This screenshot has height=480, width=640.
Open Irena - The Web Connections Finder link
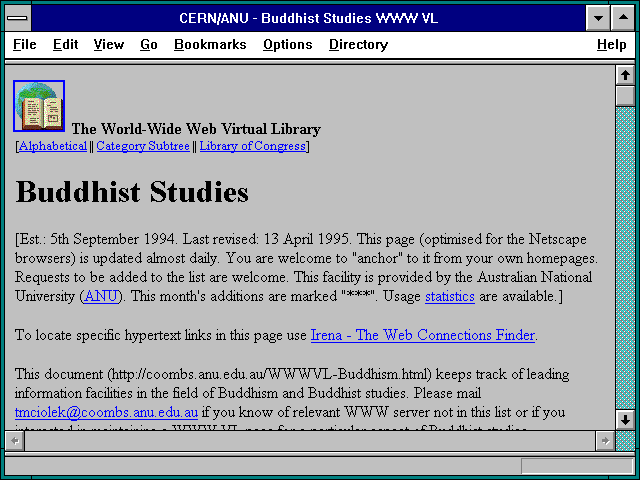tap(422, 335)
